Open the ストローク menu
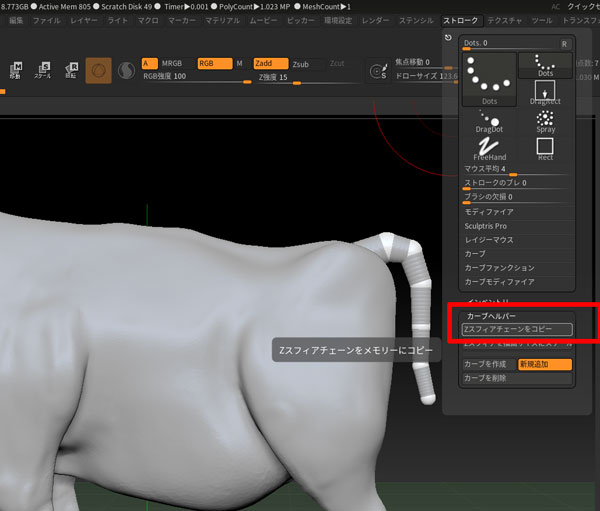The image size is (600, 511). 461,20
